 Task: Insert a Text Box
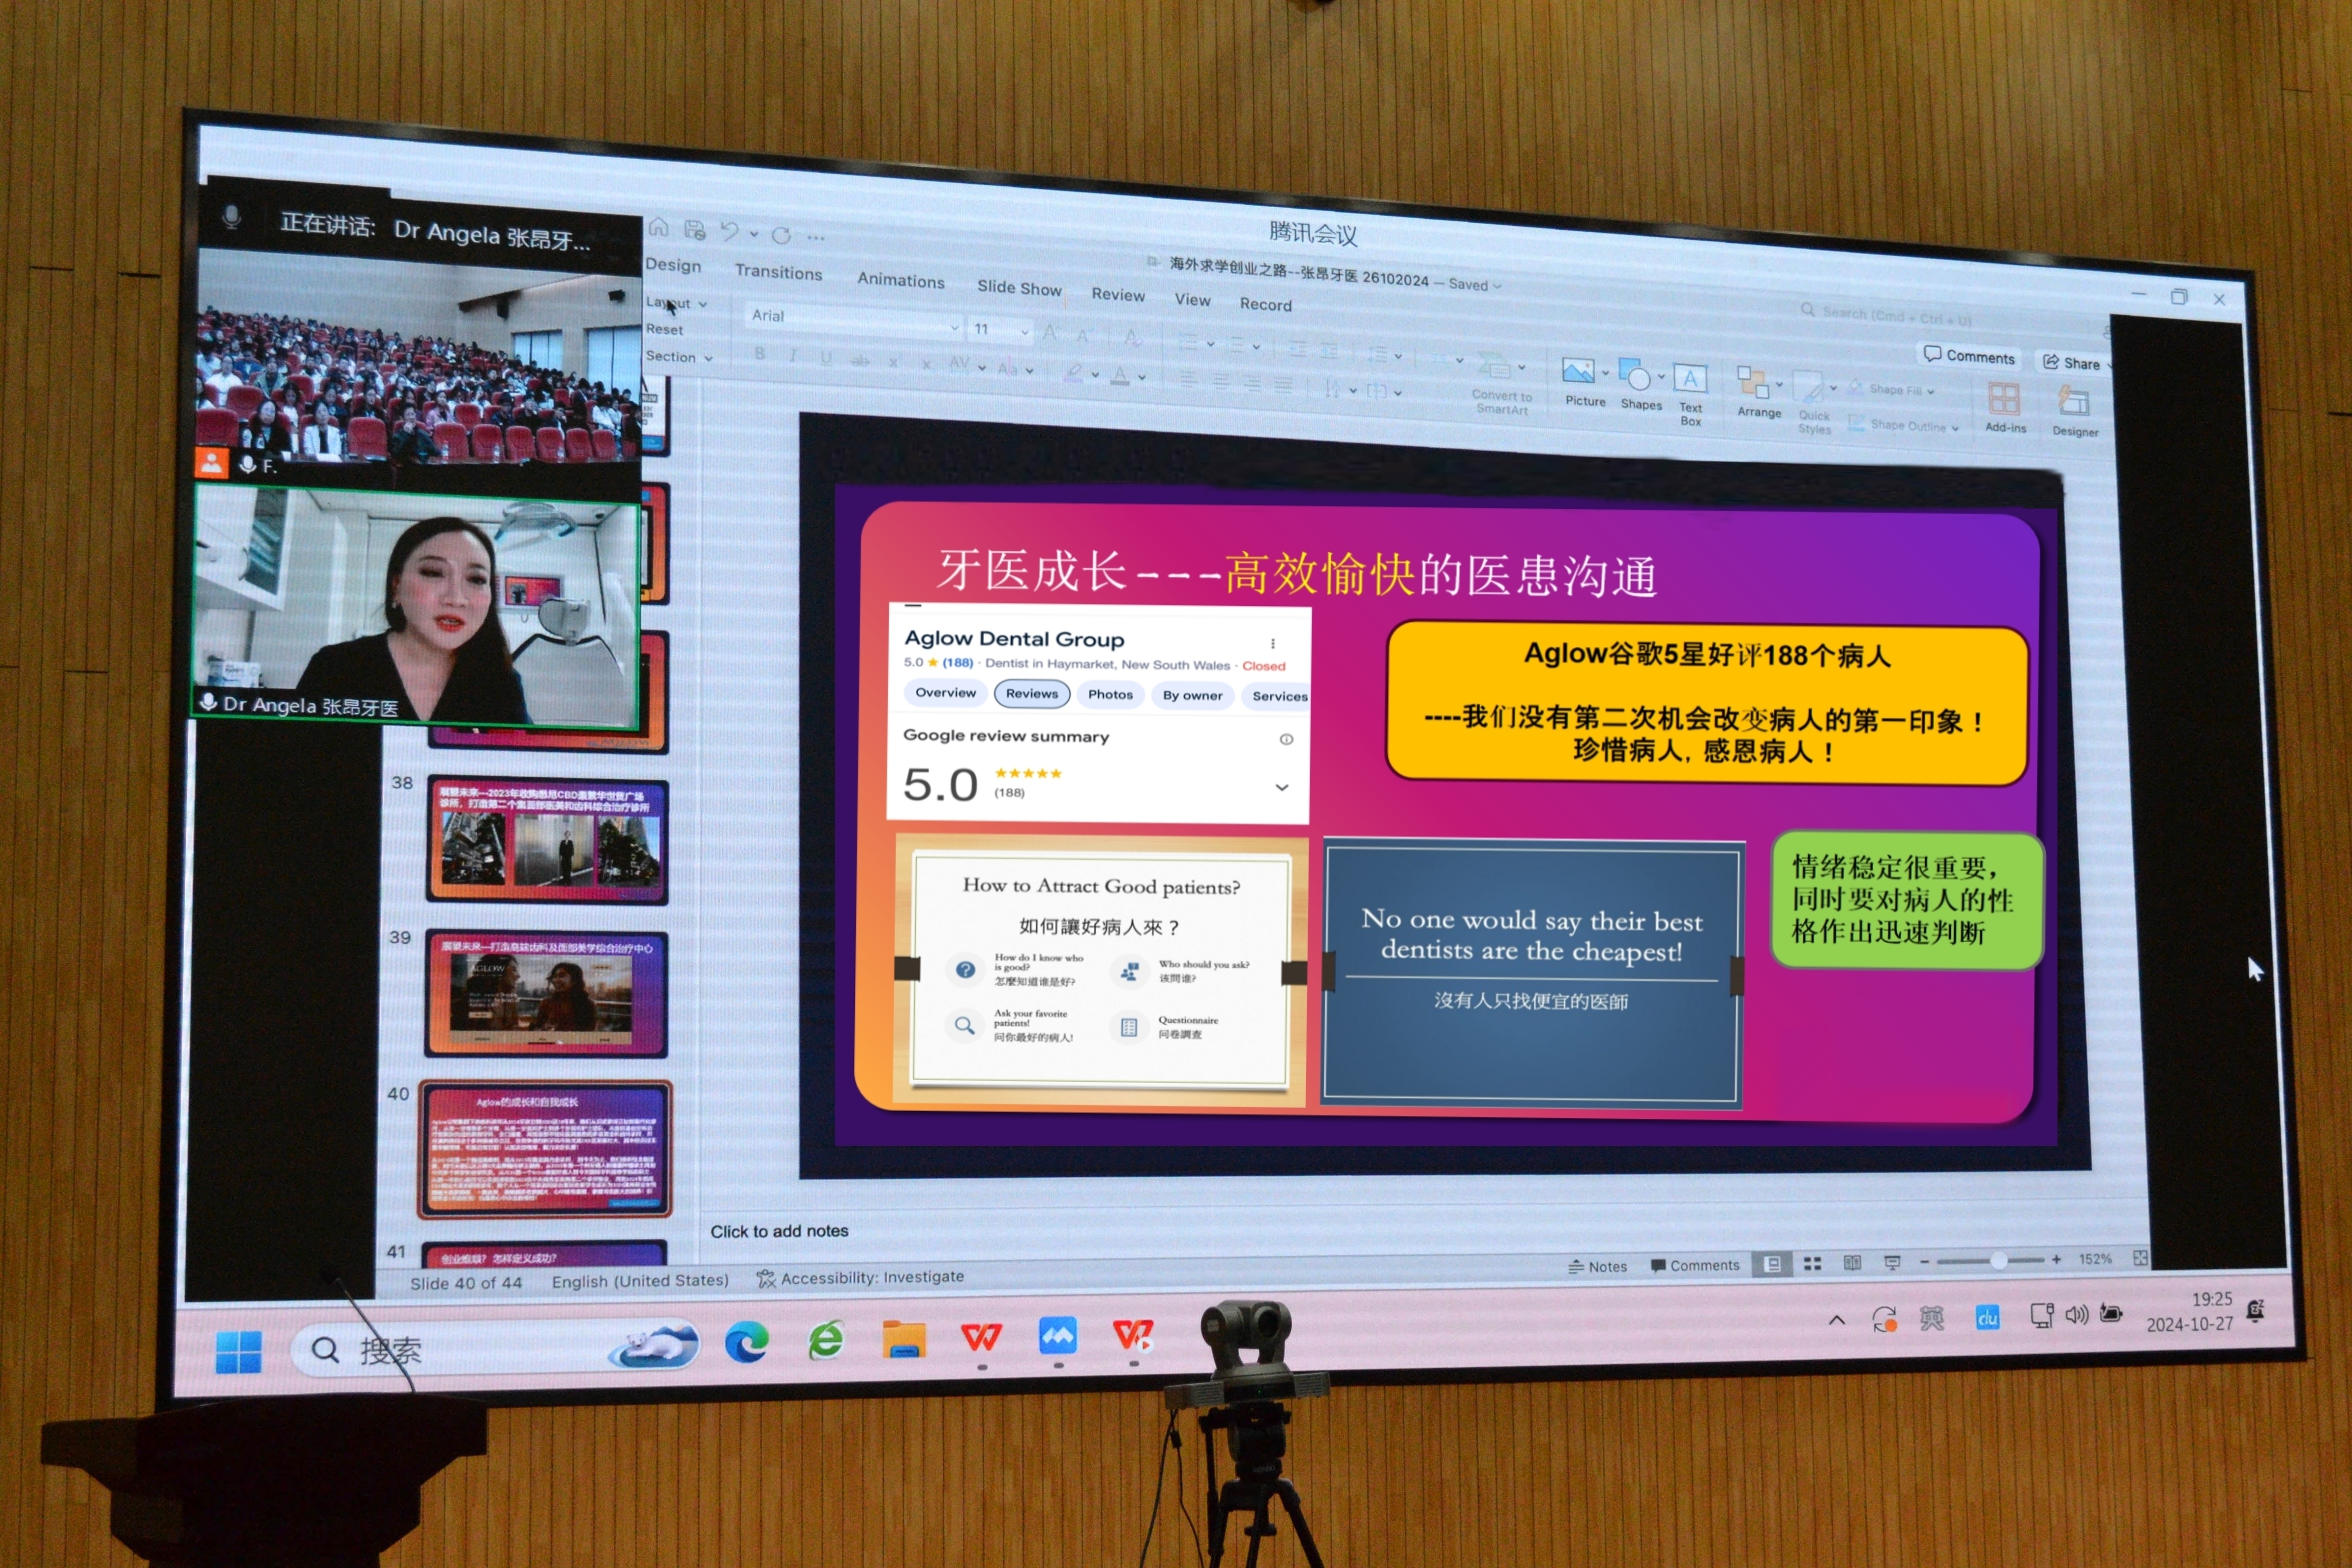(x=1690, y=395)
